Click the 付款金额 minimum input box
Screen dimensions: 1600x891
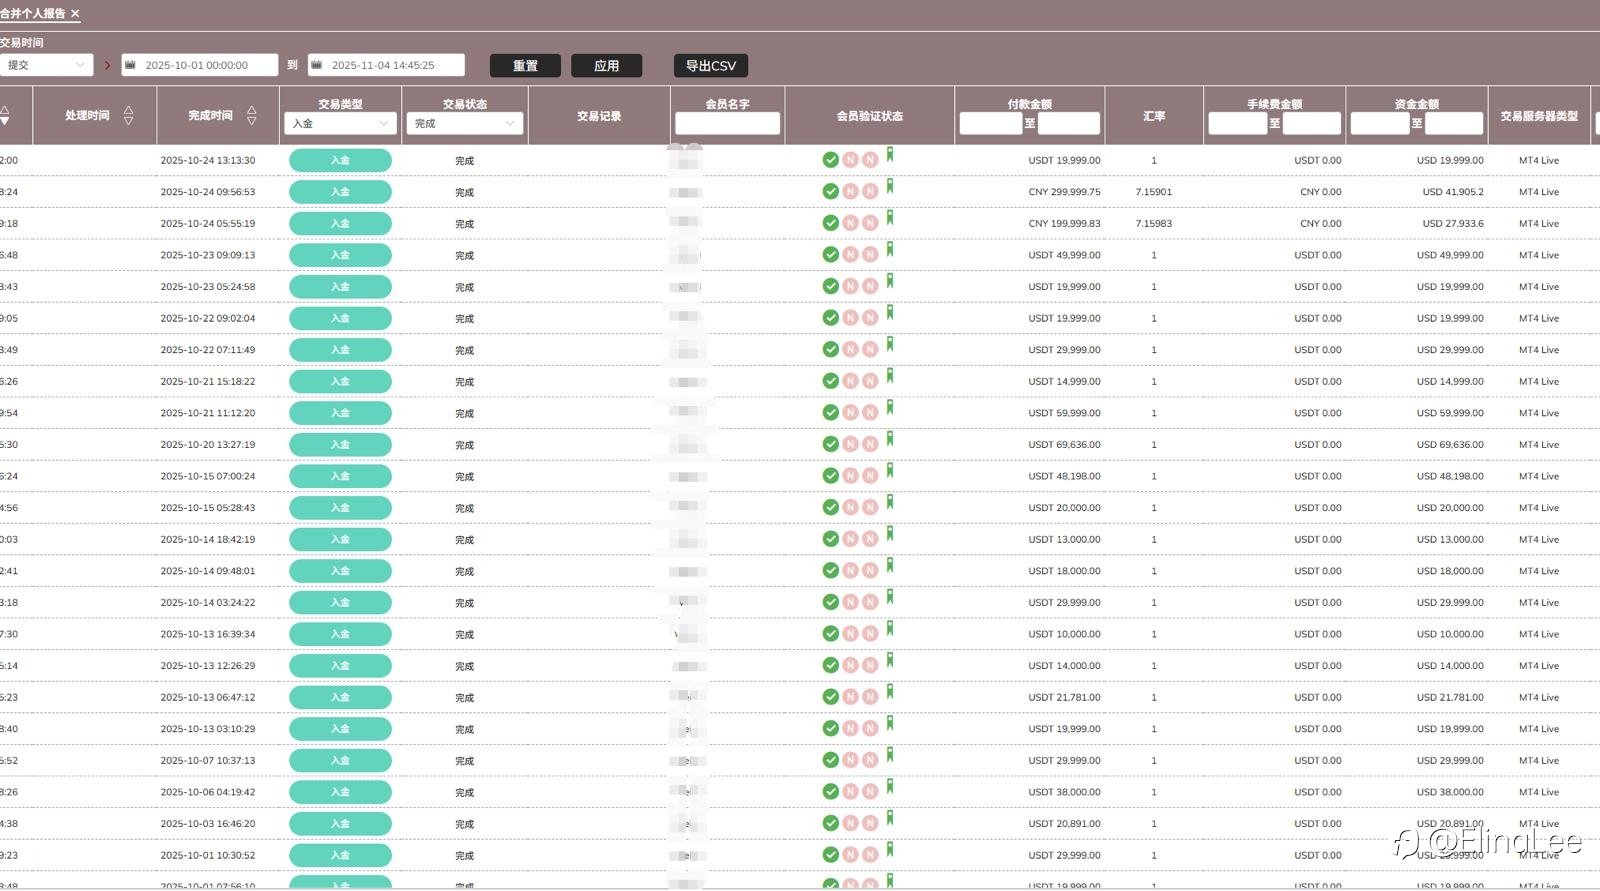pyautogui.click(x=990, y=123)
